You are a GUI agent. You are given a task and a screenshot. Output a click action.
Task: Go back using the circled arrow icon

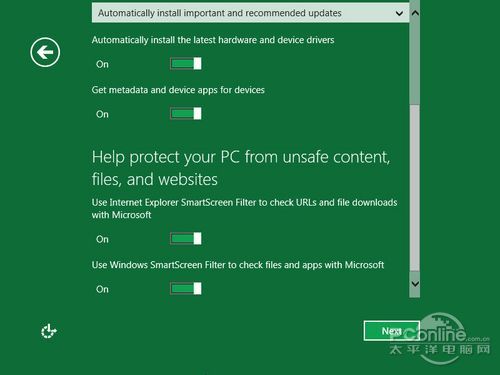click(45, 52)
